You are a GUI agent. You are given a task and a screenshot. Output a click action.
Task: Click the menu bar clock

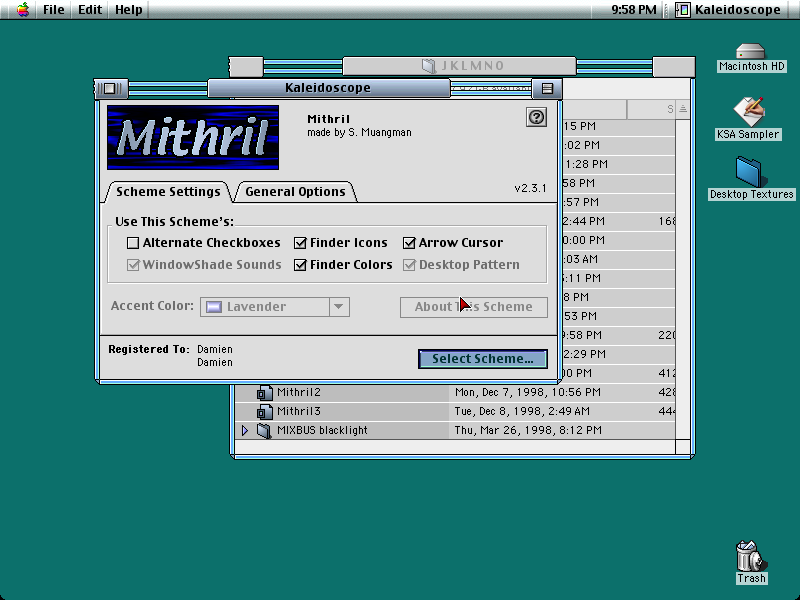click(634, 9)
